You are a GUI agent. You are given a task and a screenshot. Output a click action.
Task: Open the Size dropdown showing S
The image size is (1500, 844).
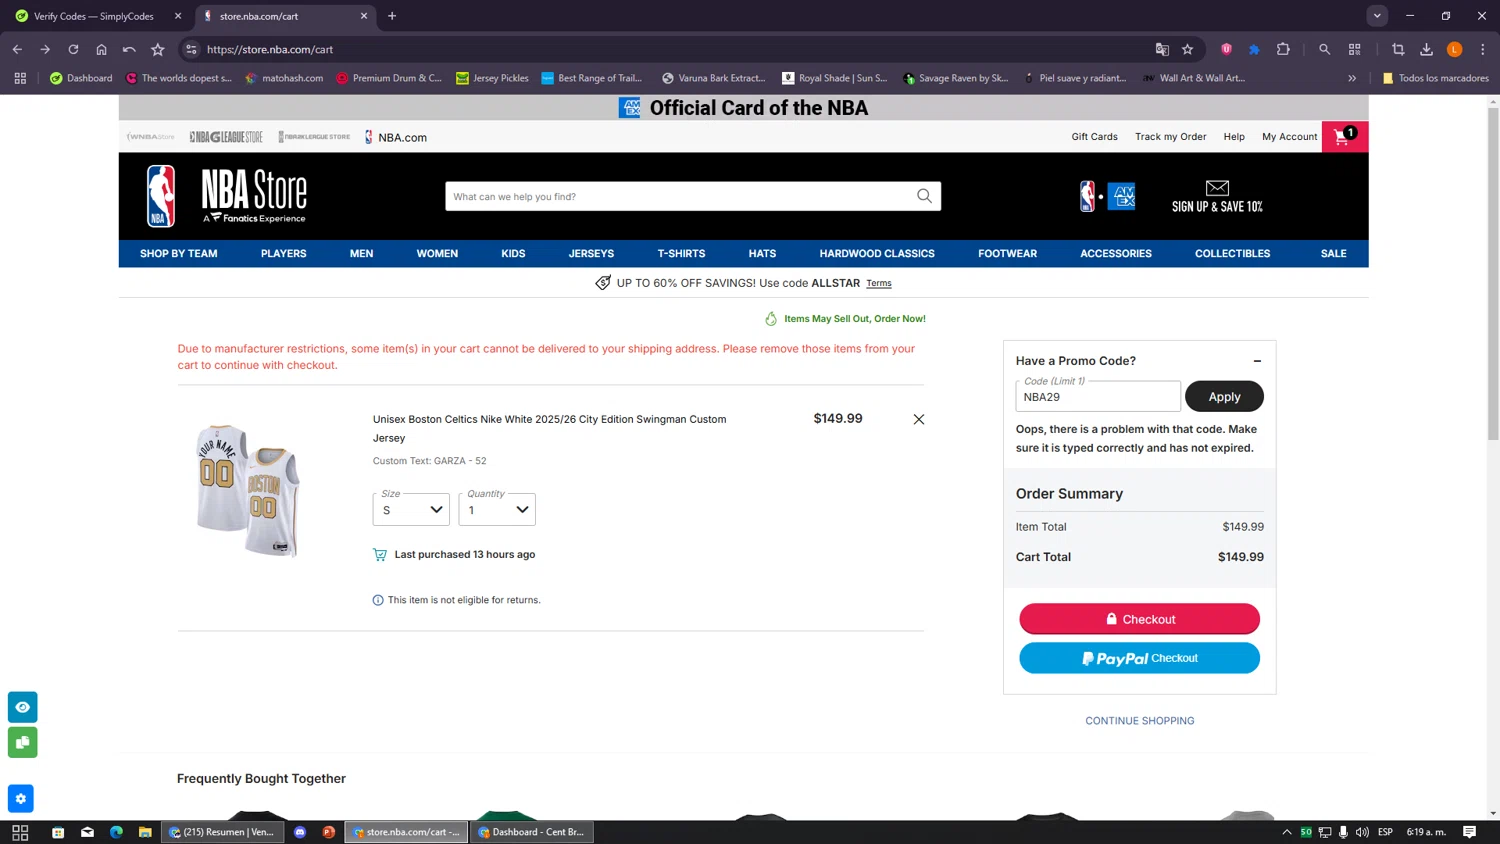tap(411, 509)
